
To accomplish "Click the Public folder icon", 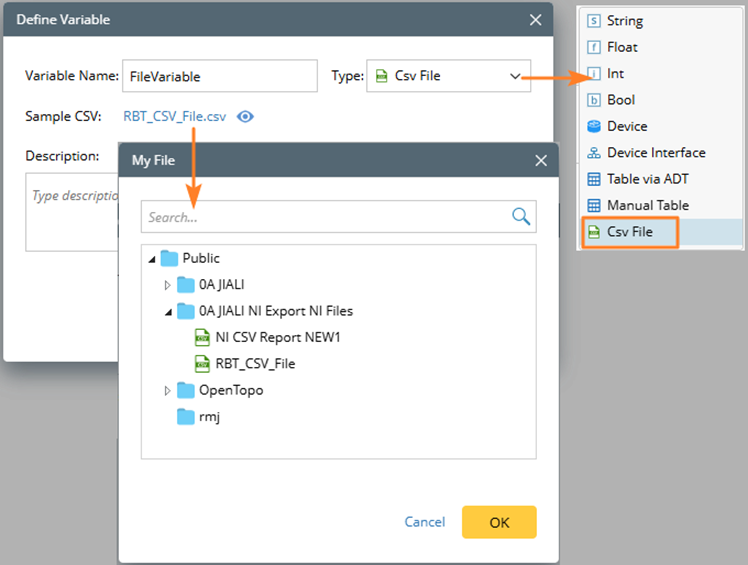I will 168,258.
